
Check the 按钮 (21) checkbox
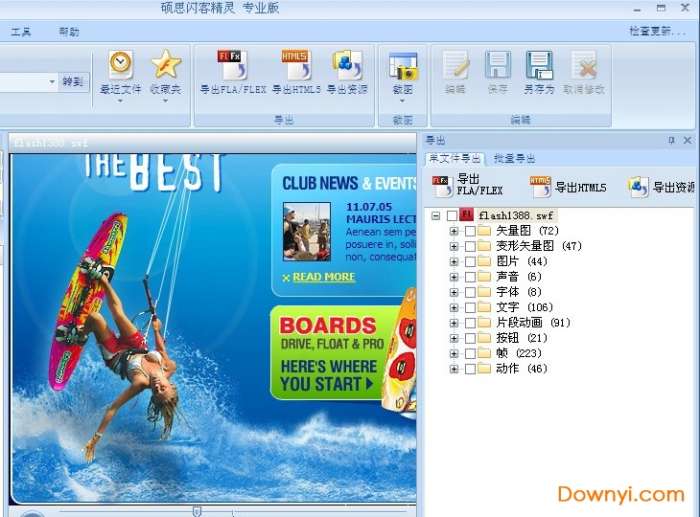(470, 338)
